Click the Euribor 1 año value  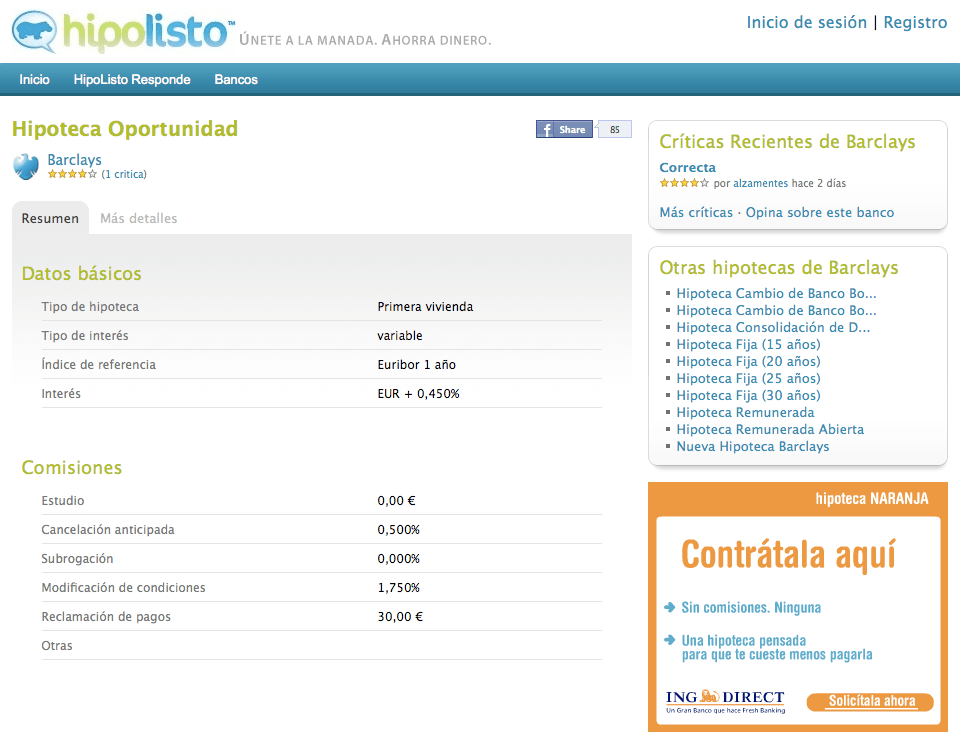pyautogui.click(x=416, y=365)
